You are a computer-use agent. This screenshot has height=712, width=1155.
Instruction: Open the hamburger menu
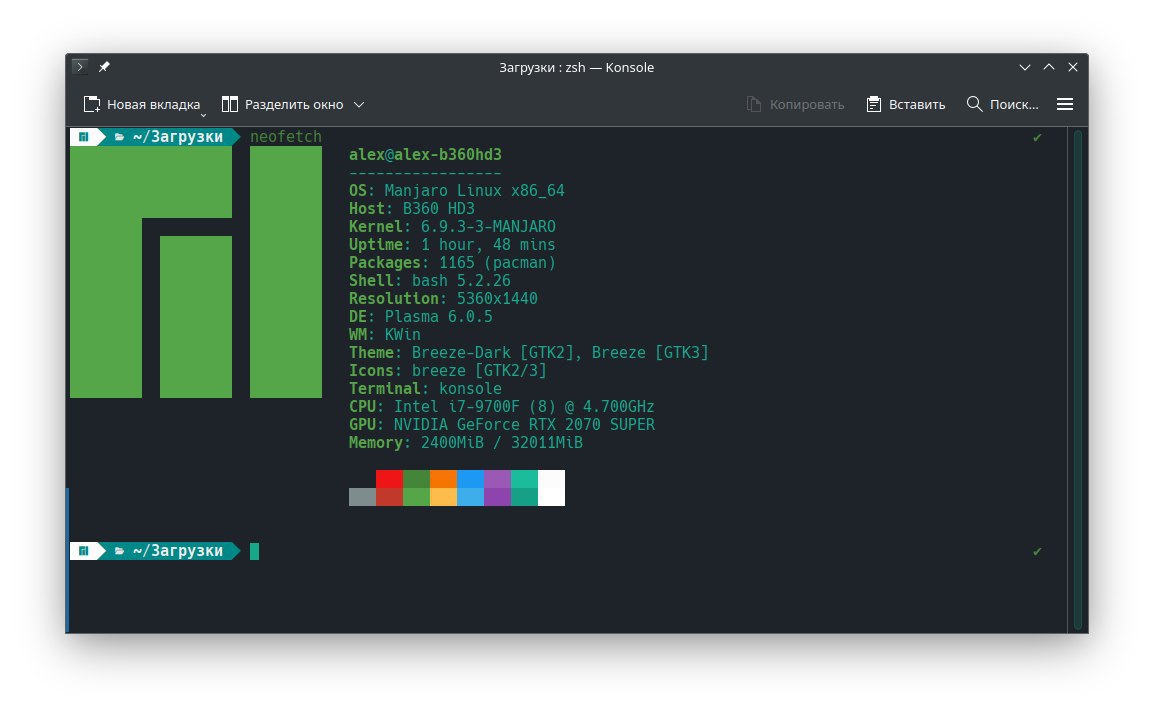[1064, 105]
